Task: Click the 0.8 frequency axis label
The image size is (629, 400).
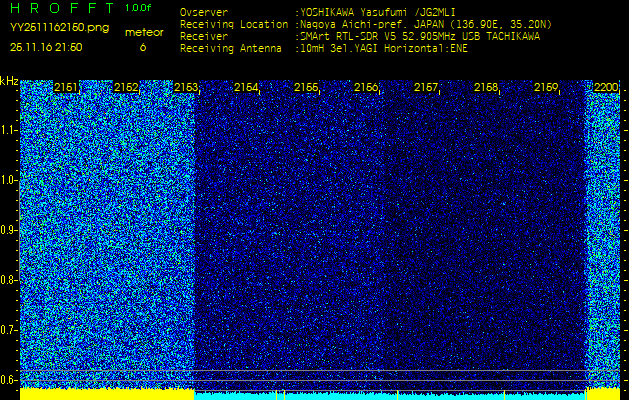Action: point(7,280)
